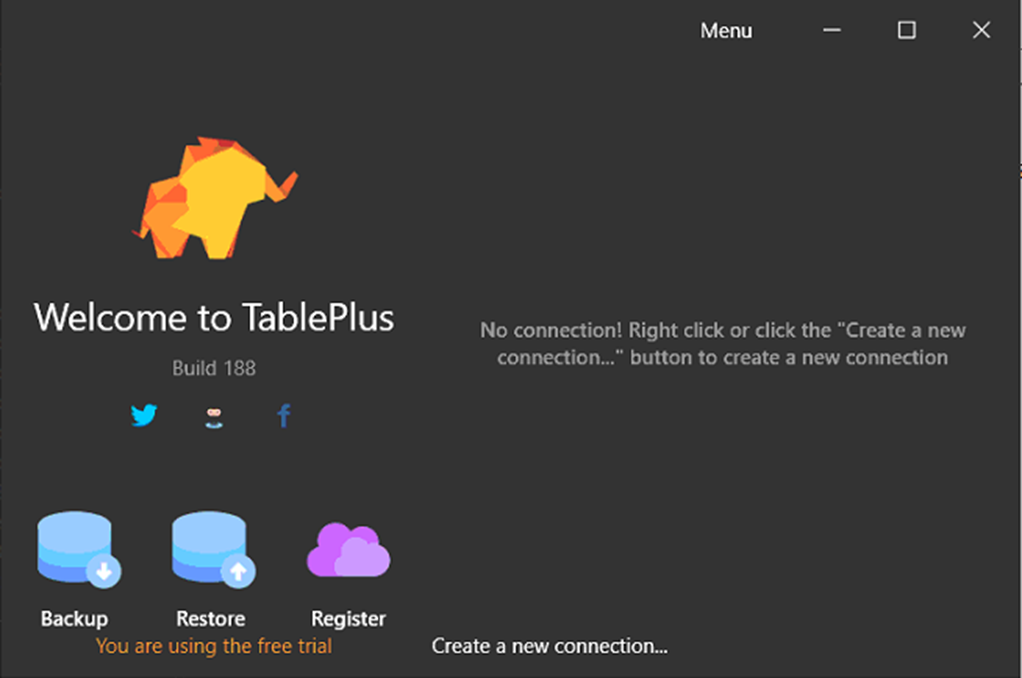Click Create a new connection...
The image size is (1022, 678).
[x=549, y=646]
